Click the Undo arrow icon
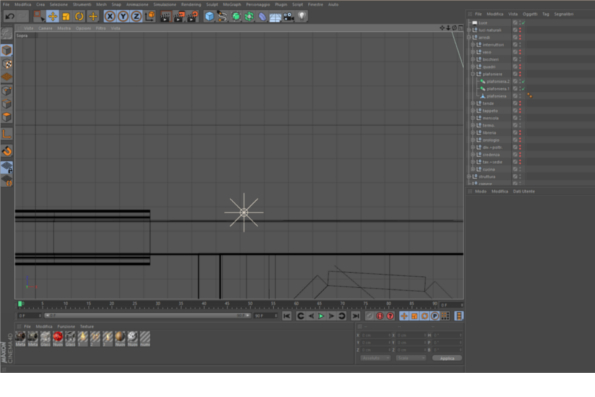Image resolution: width=595 pixels, height=397 pixels. pyautogui.click(x=10, y=16)
